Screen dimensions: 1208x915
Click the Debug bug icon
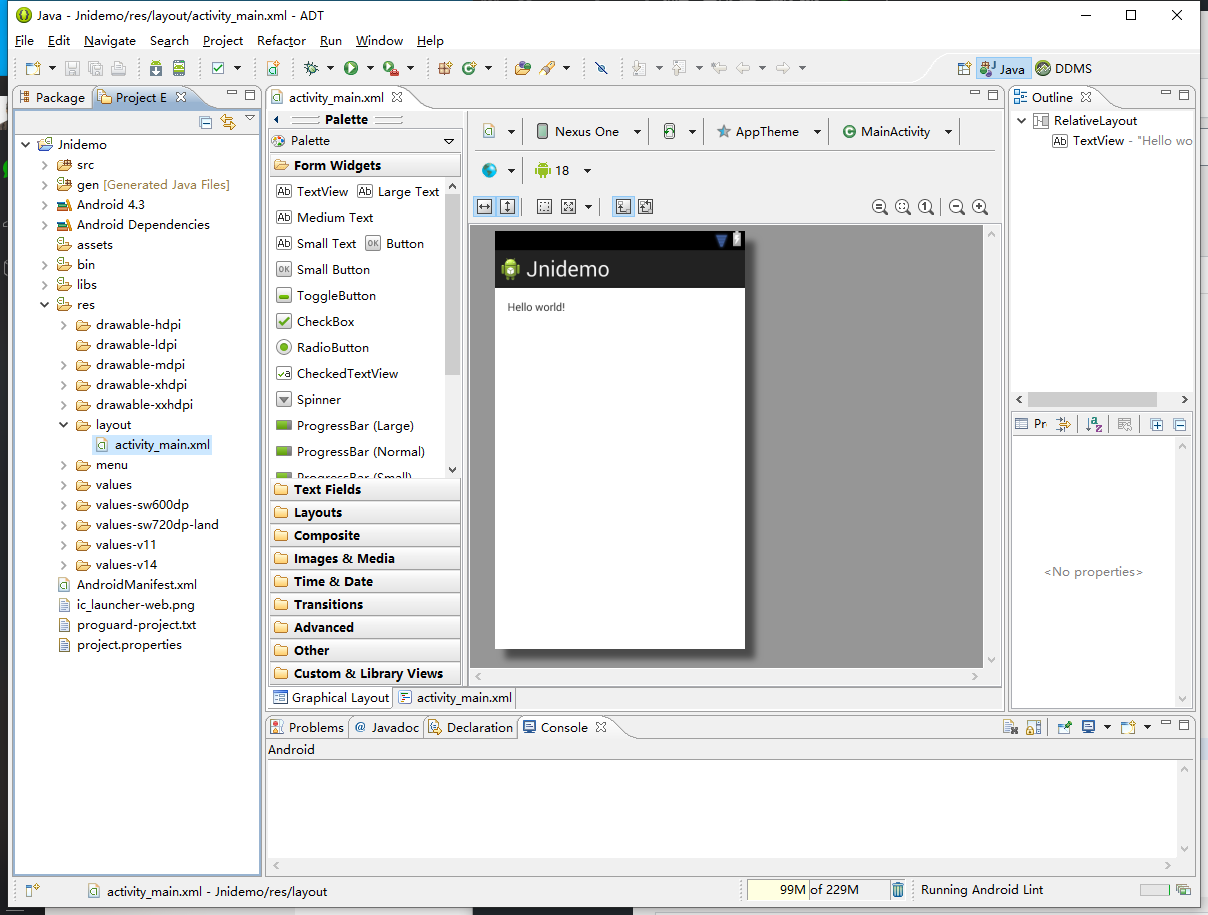coord(312,68)
